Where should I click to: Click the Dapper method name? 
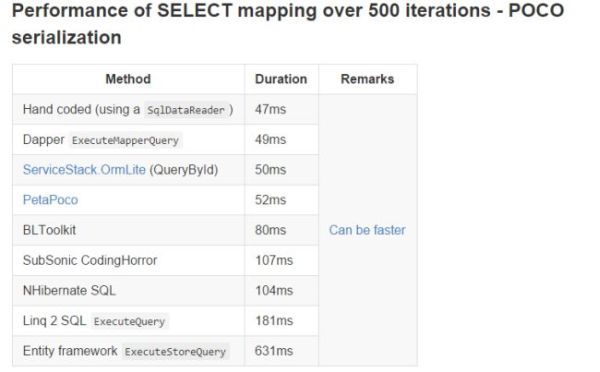(x=44, y=140)
